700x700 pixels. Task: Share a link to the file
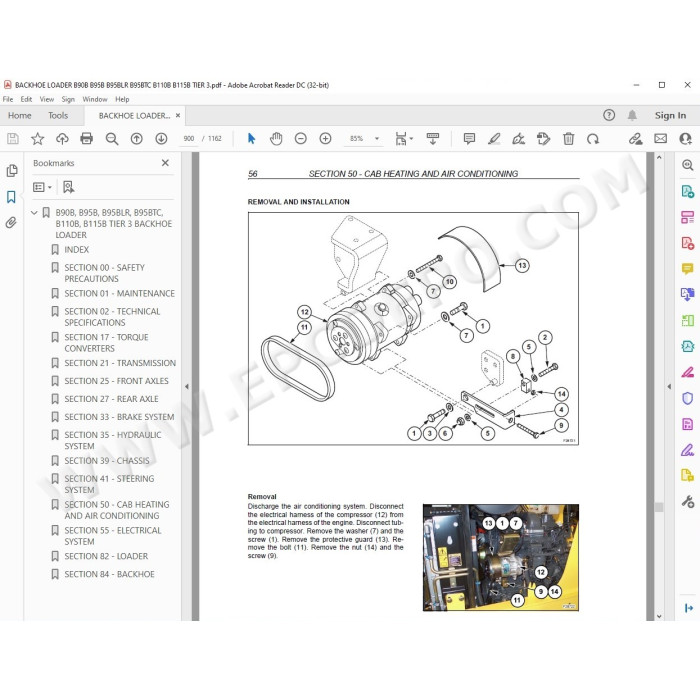[x=635, y=139]
